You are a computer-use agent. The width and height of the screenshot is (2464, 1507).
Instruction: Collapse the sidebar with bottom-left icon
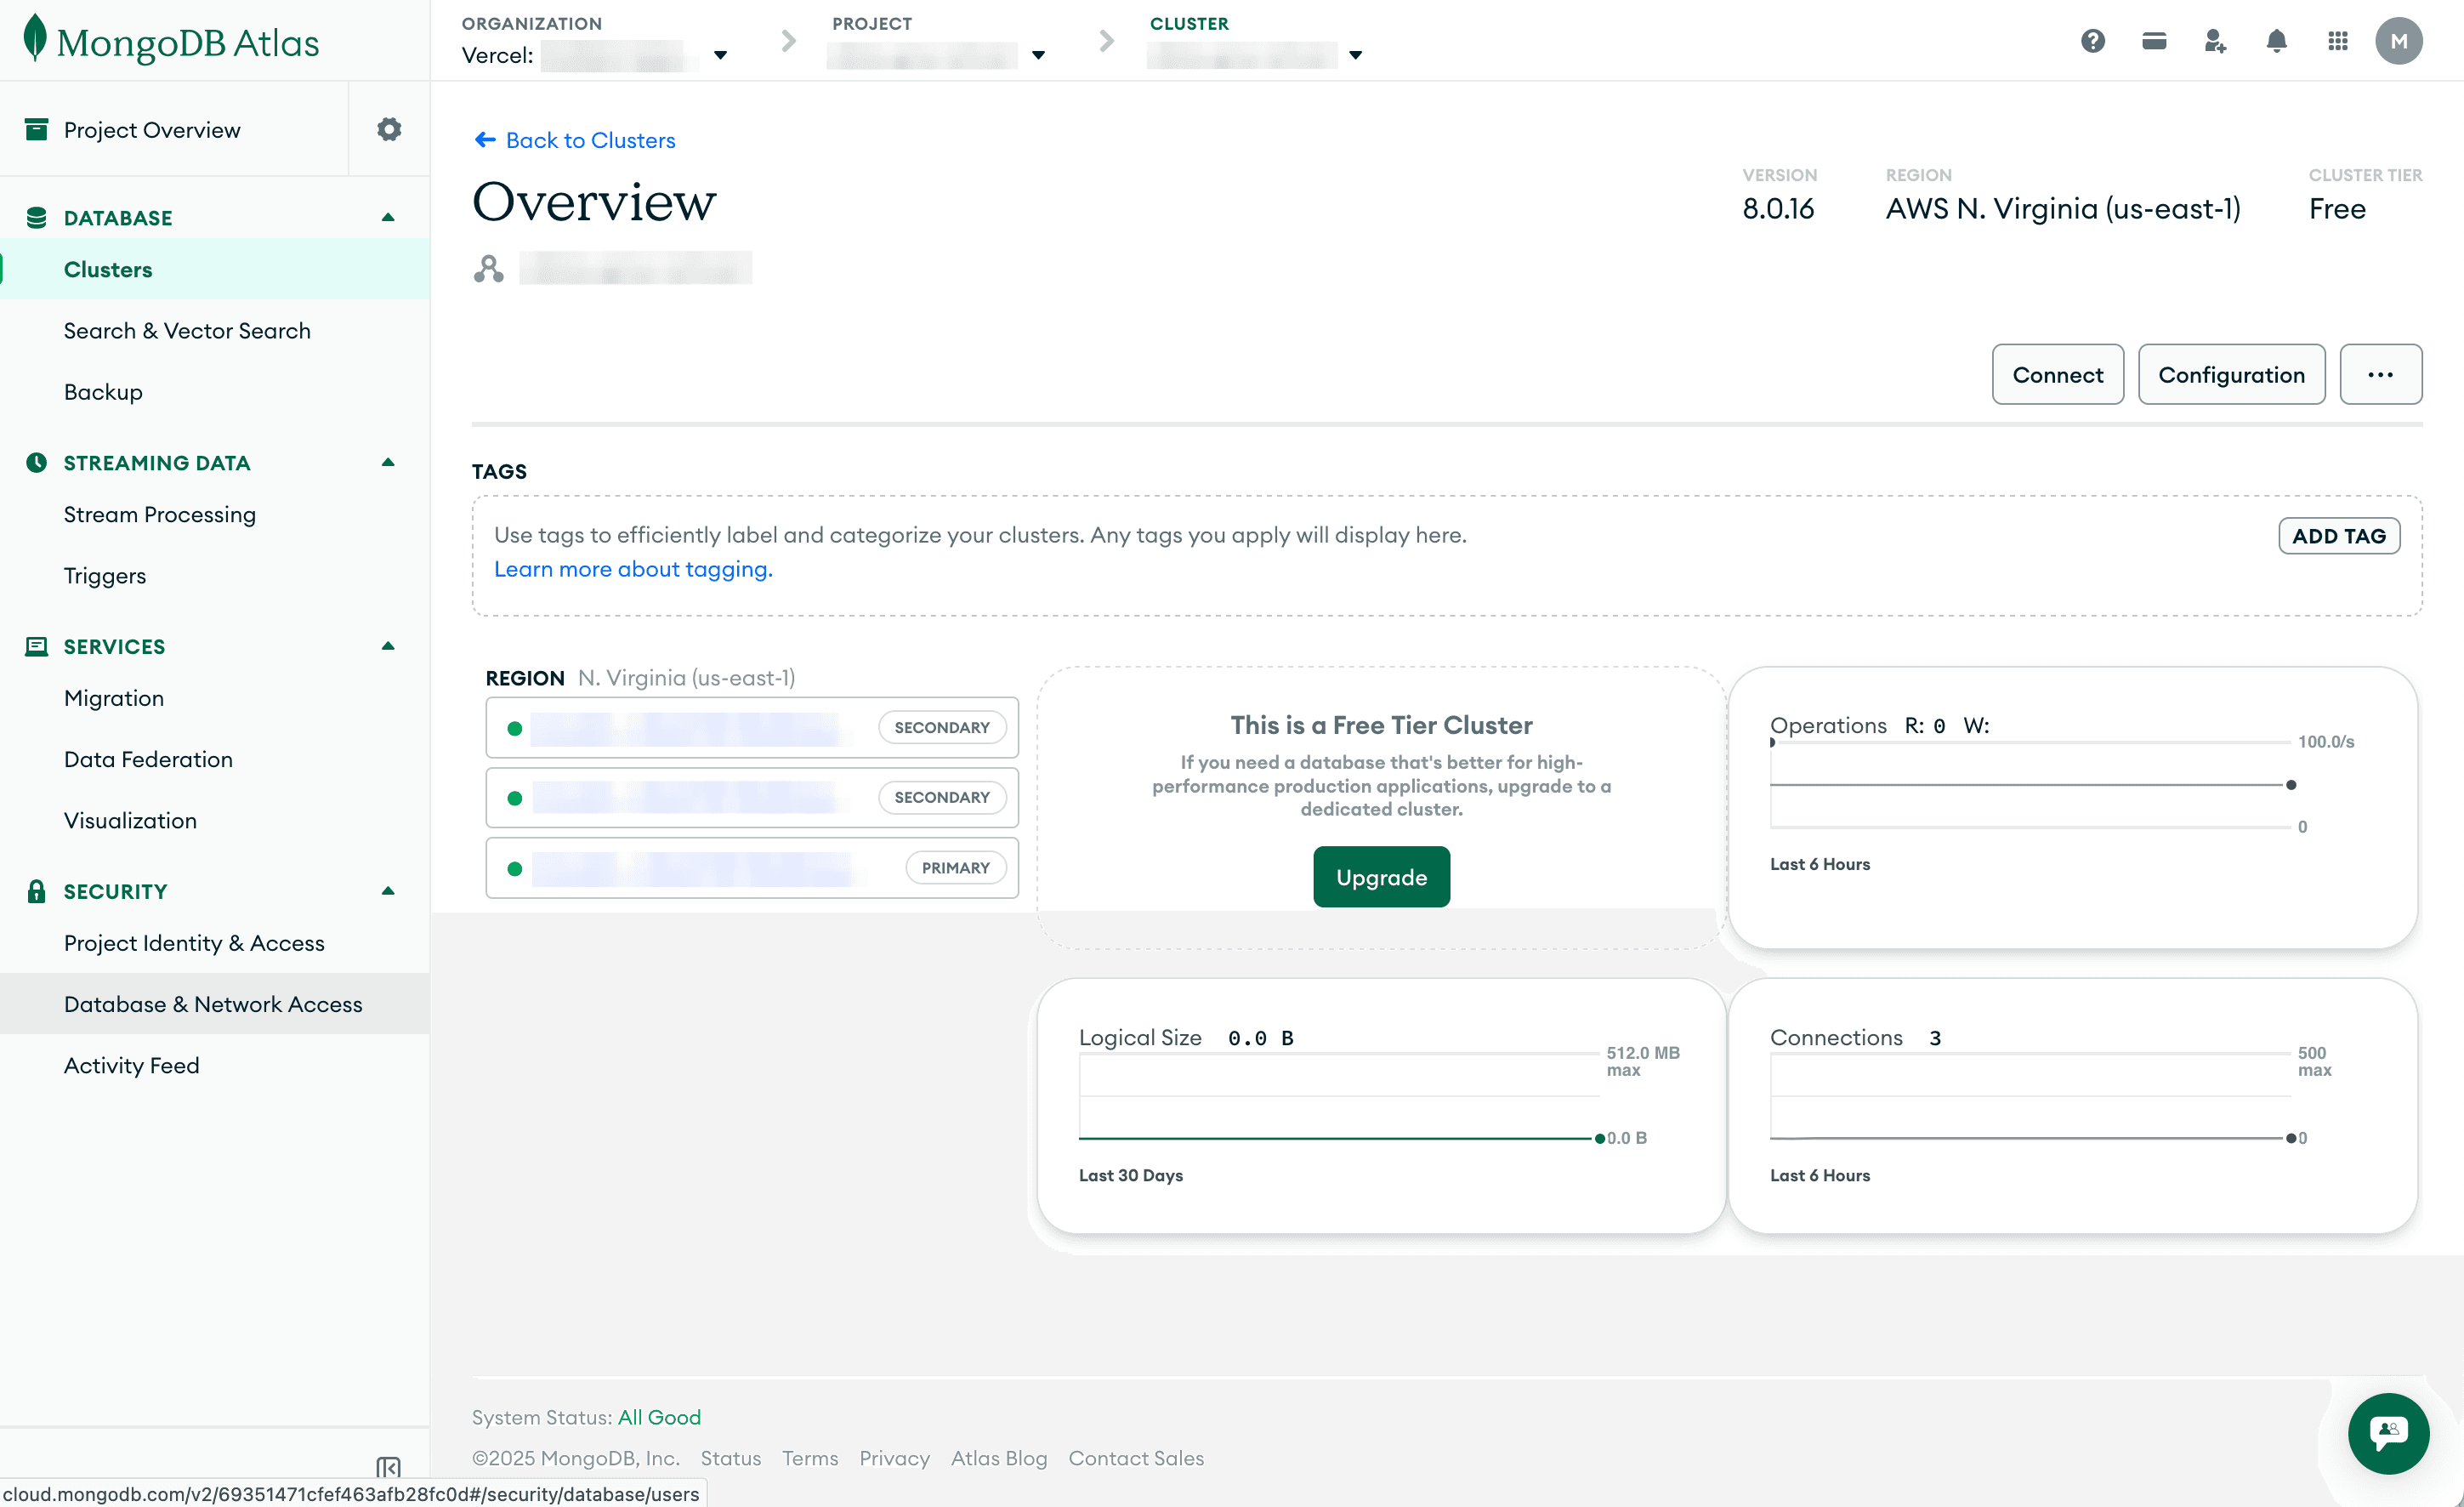point(388,1468)
